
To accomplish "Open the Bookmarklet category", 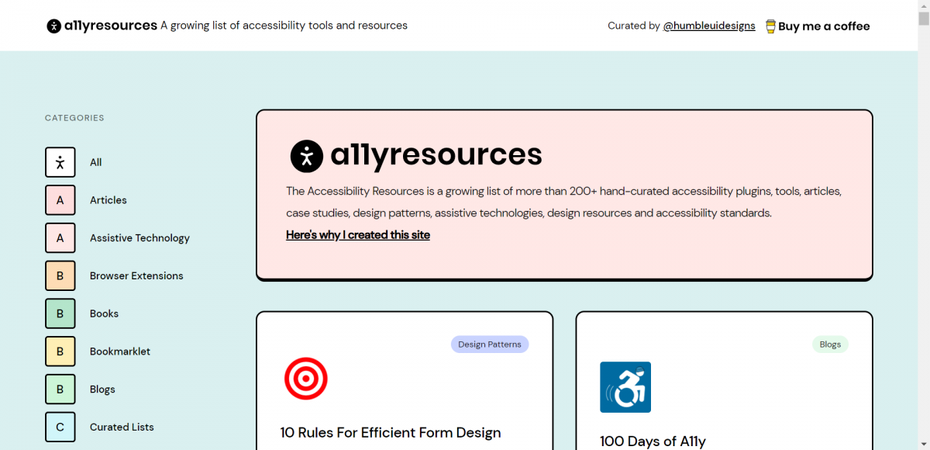I will (x=120, y=352).
